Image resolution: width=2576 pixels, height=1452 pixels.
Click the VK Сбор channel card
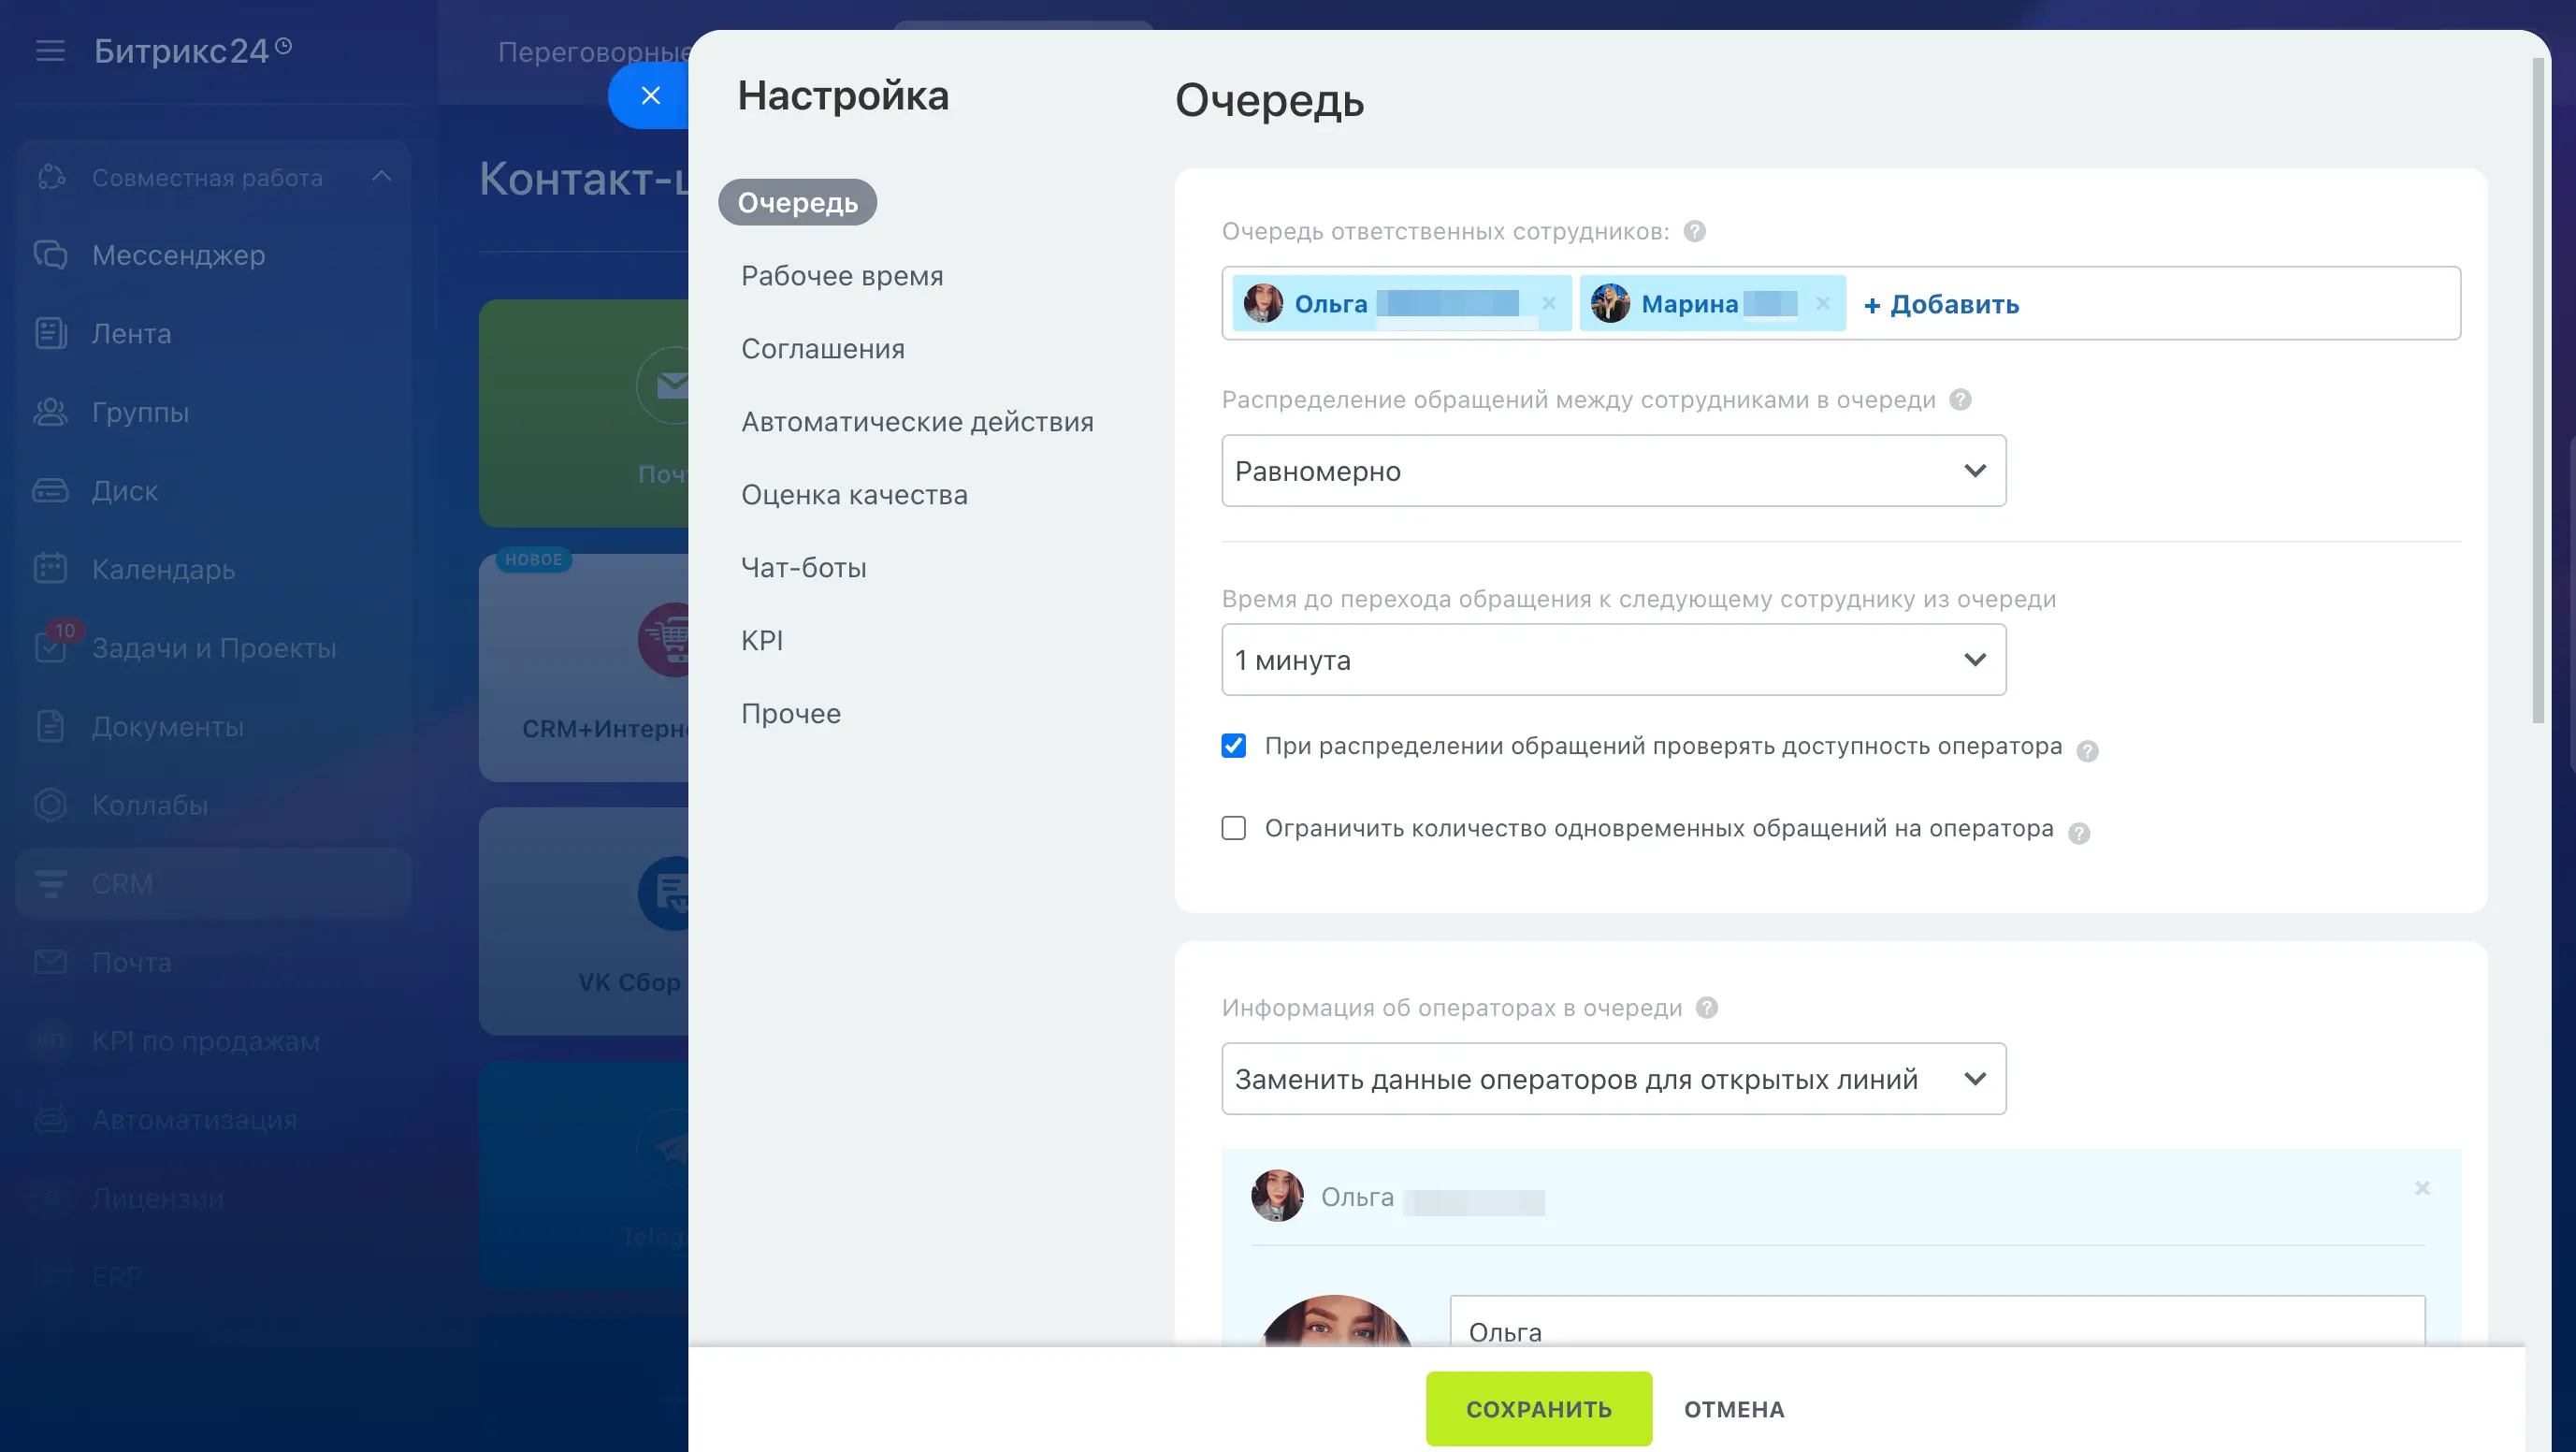pos(585,921)
